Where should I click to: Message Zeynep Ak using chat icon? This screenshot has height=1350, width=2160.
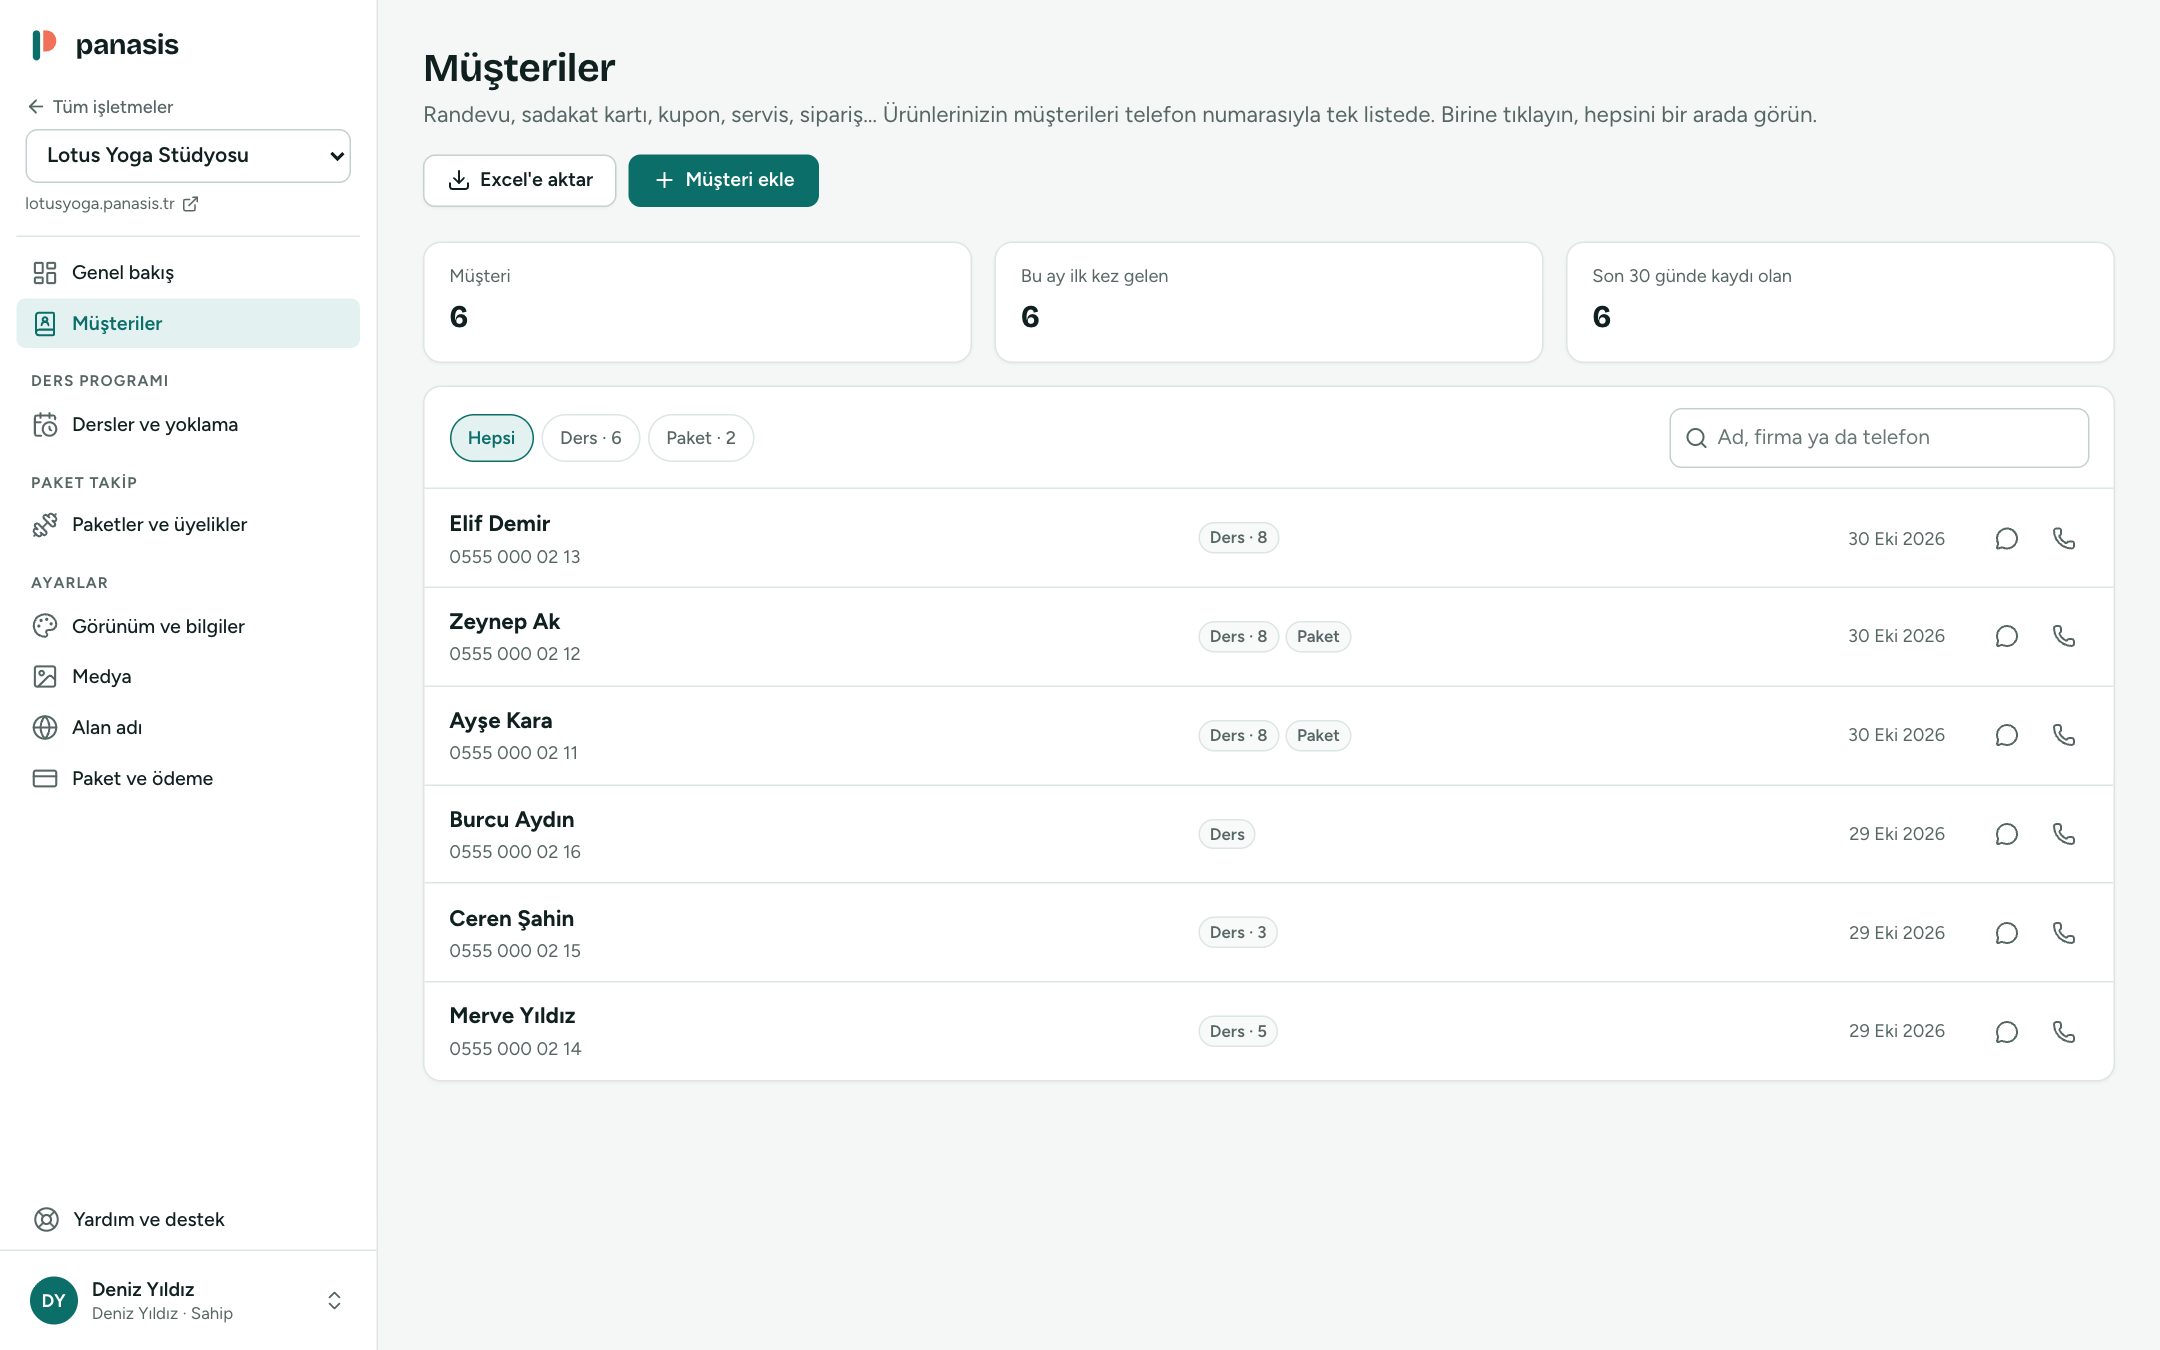2006,636
